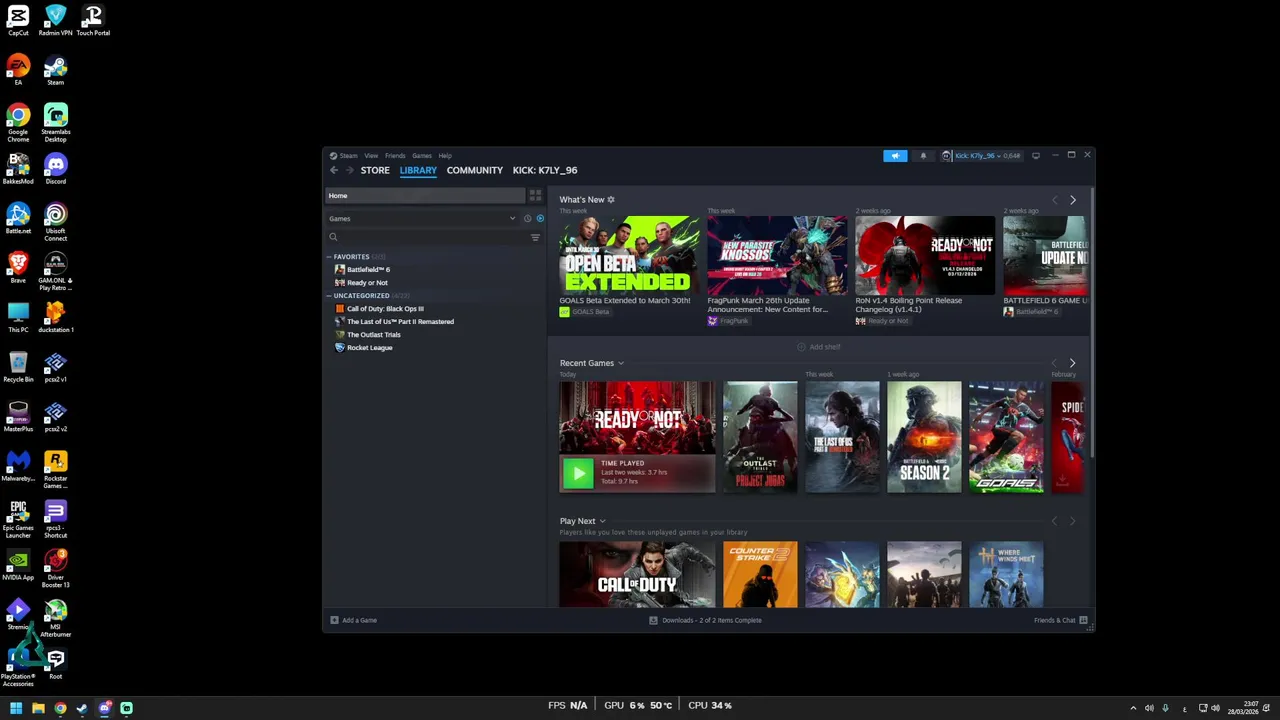Click the Ubisoft Connect desktop icon
The width and height of the screenshot is (1280, 720).
click(x=55, y=222)
